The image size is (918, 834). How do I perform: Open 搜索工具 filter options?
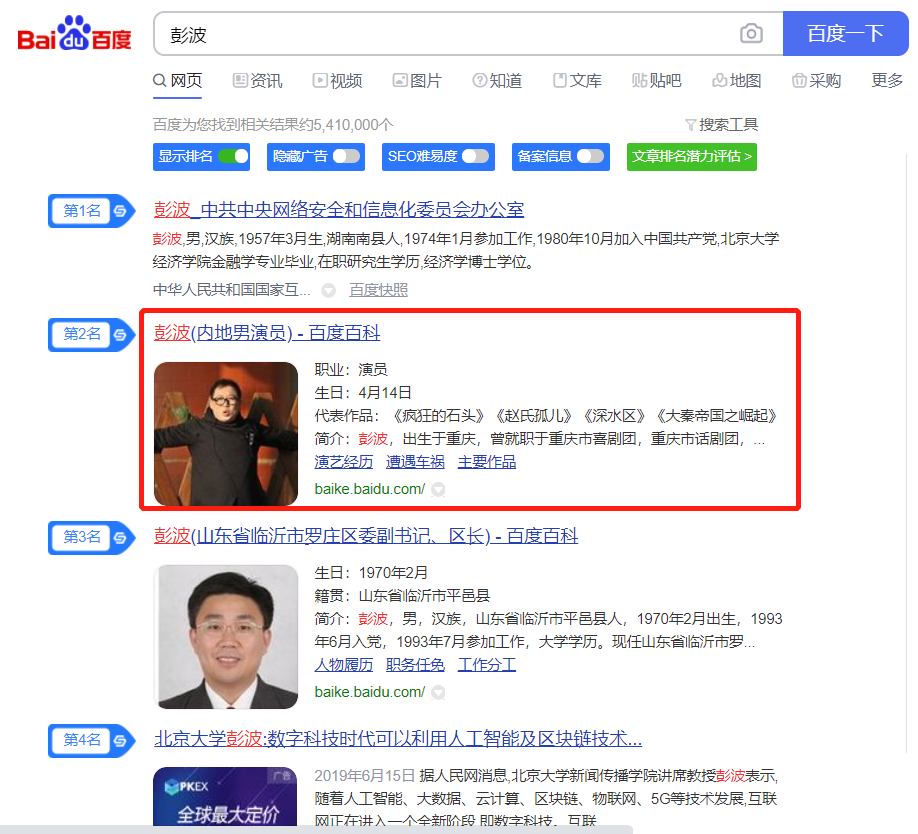tap(721, 125)
